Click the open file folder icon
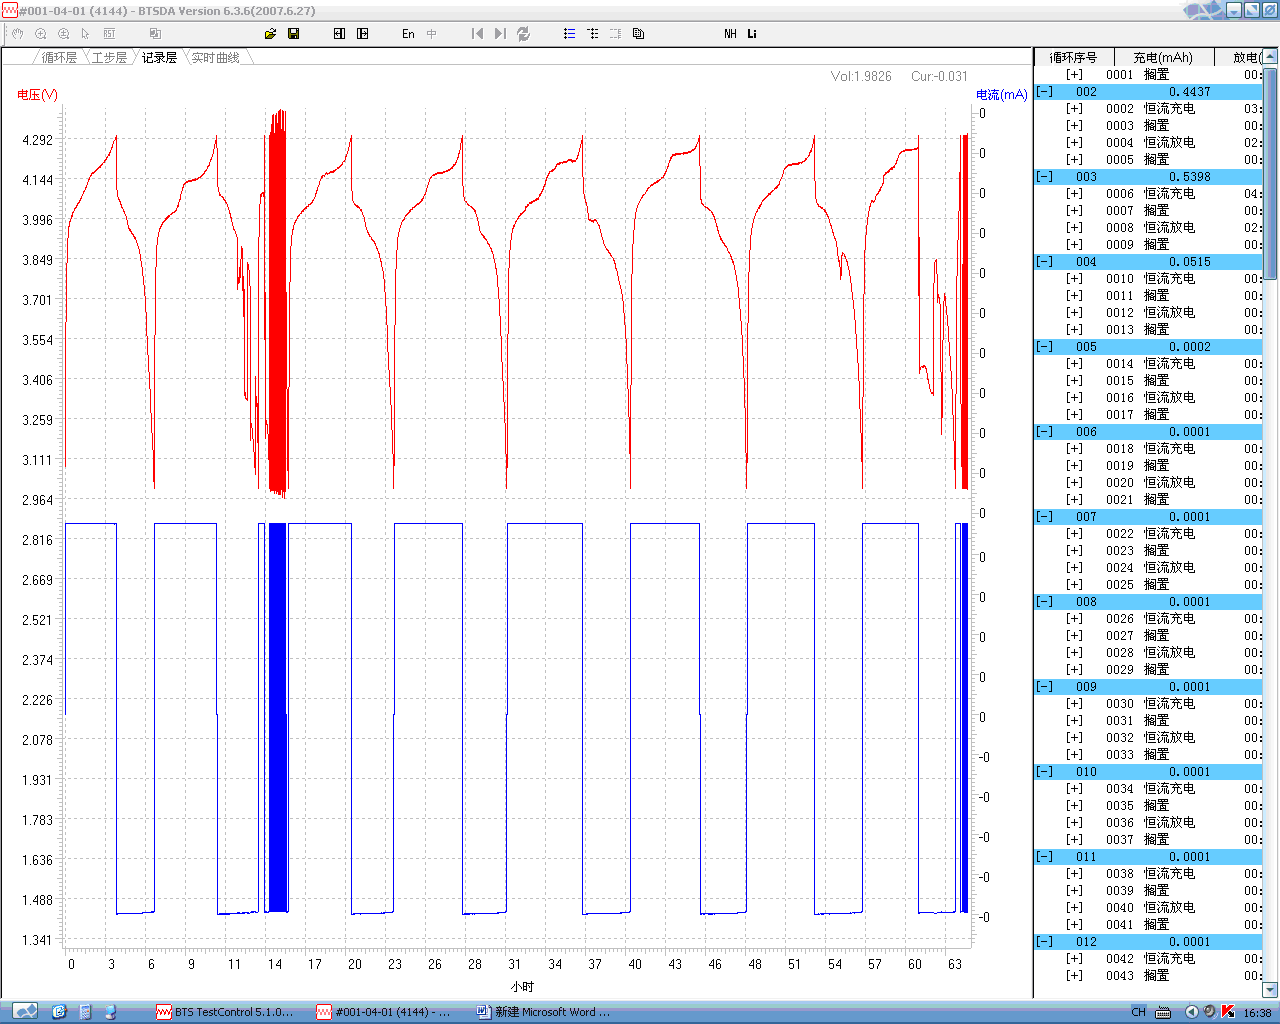Viewport: 1280px width, 1024px height. [x=270, y=34]
